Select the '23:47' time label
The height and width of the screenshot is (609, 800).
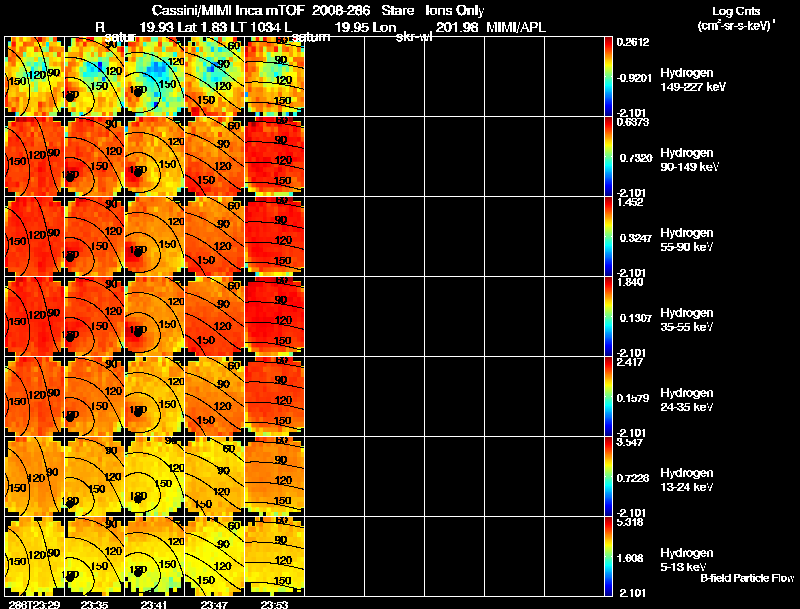tap(214, 604)
